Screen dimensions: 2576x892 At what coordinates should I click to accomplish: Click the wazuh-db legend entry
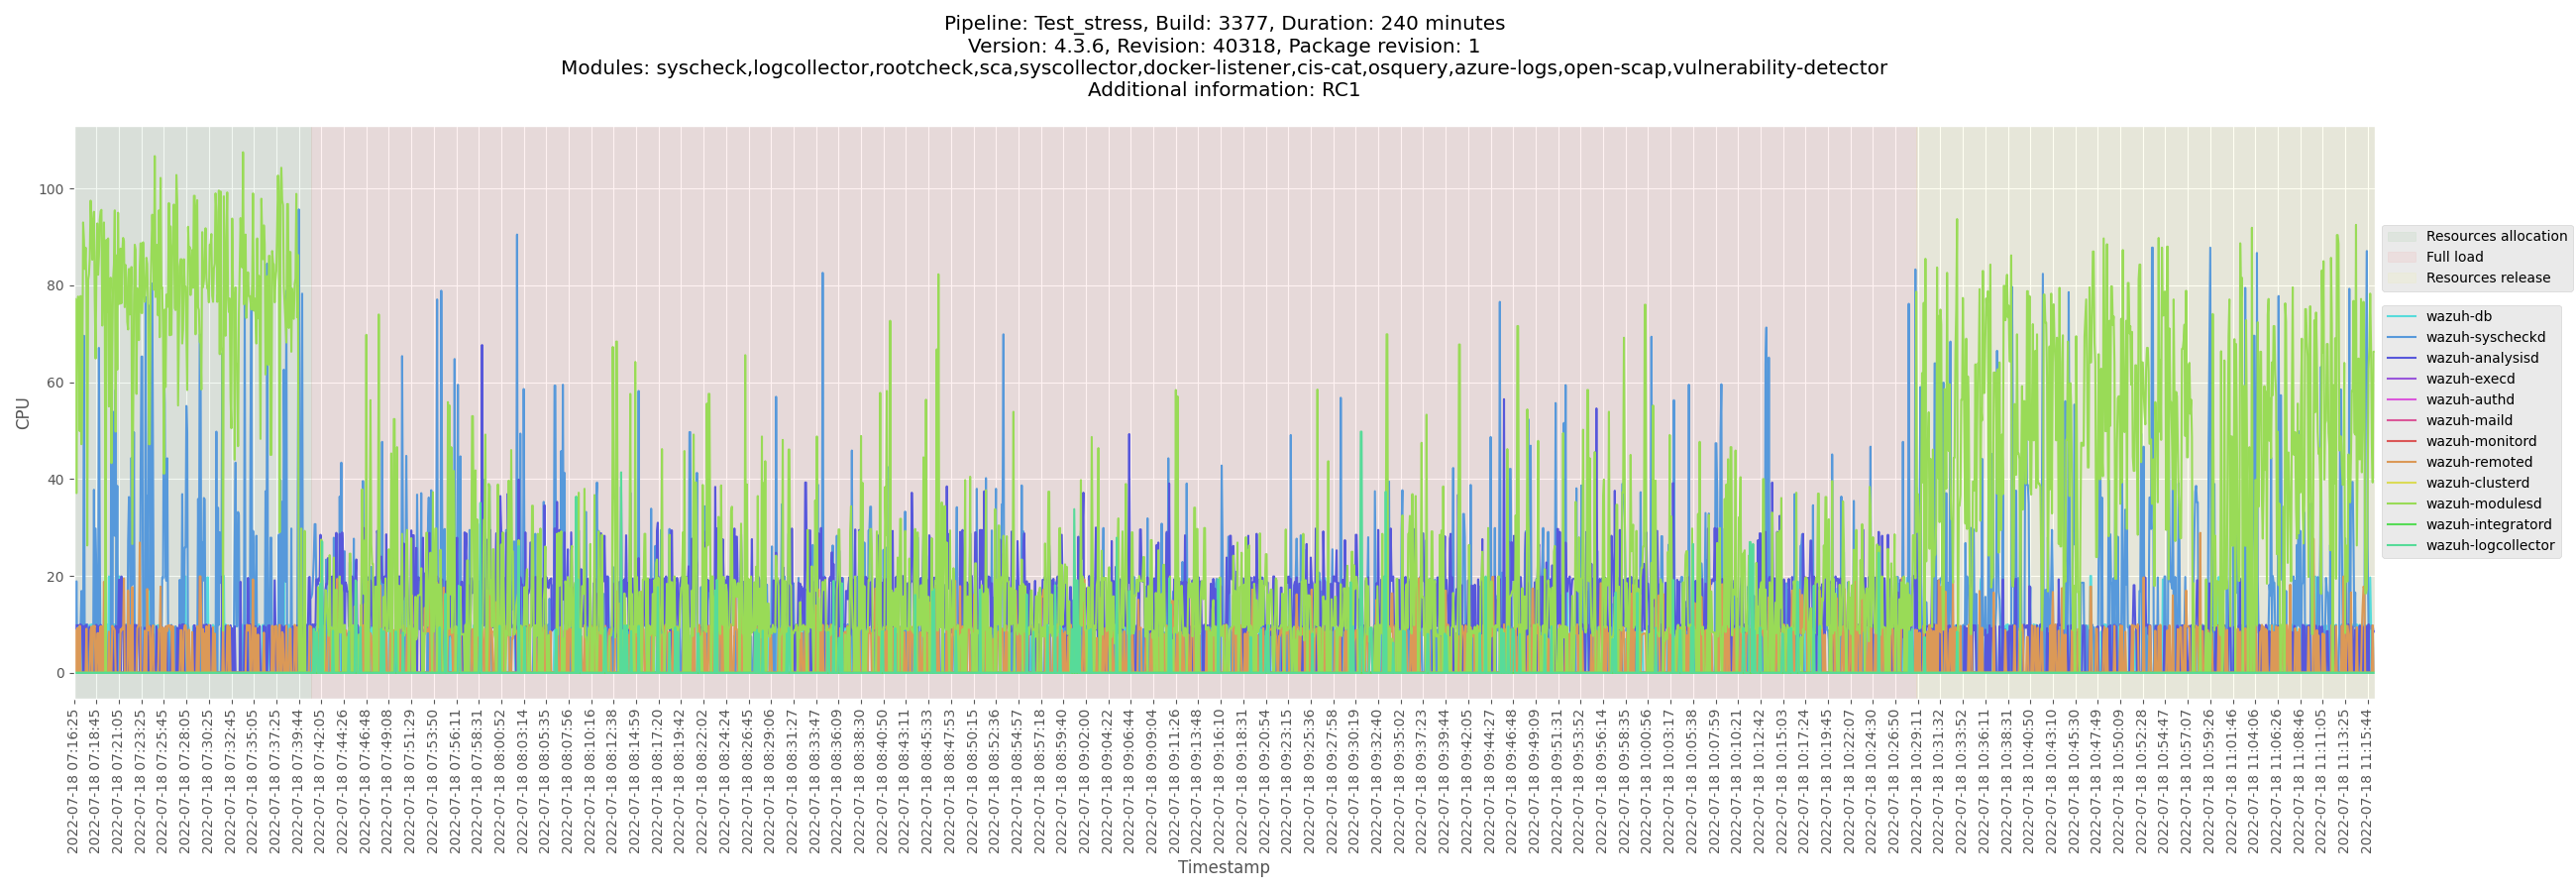[x=2458, y=317]
